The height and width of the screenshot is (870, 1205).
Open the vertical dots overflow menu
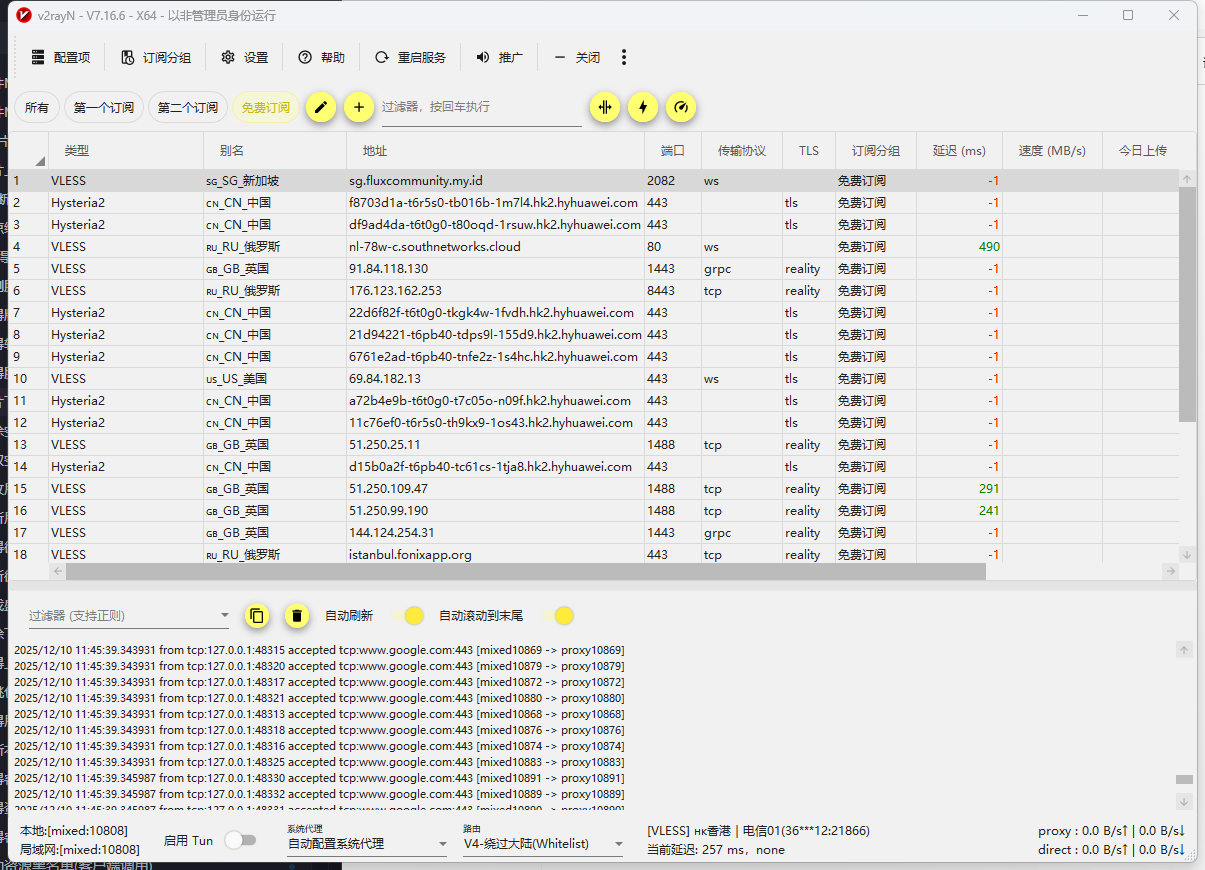[x=623, y=57]
